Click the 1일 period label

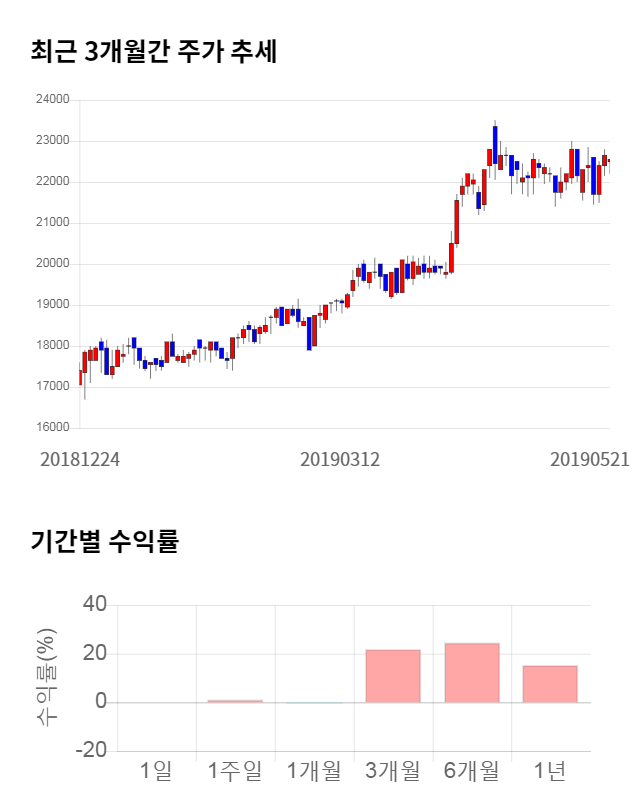point(156,771)
